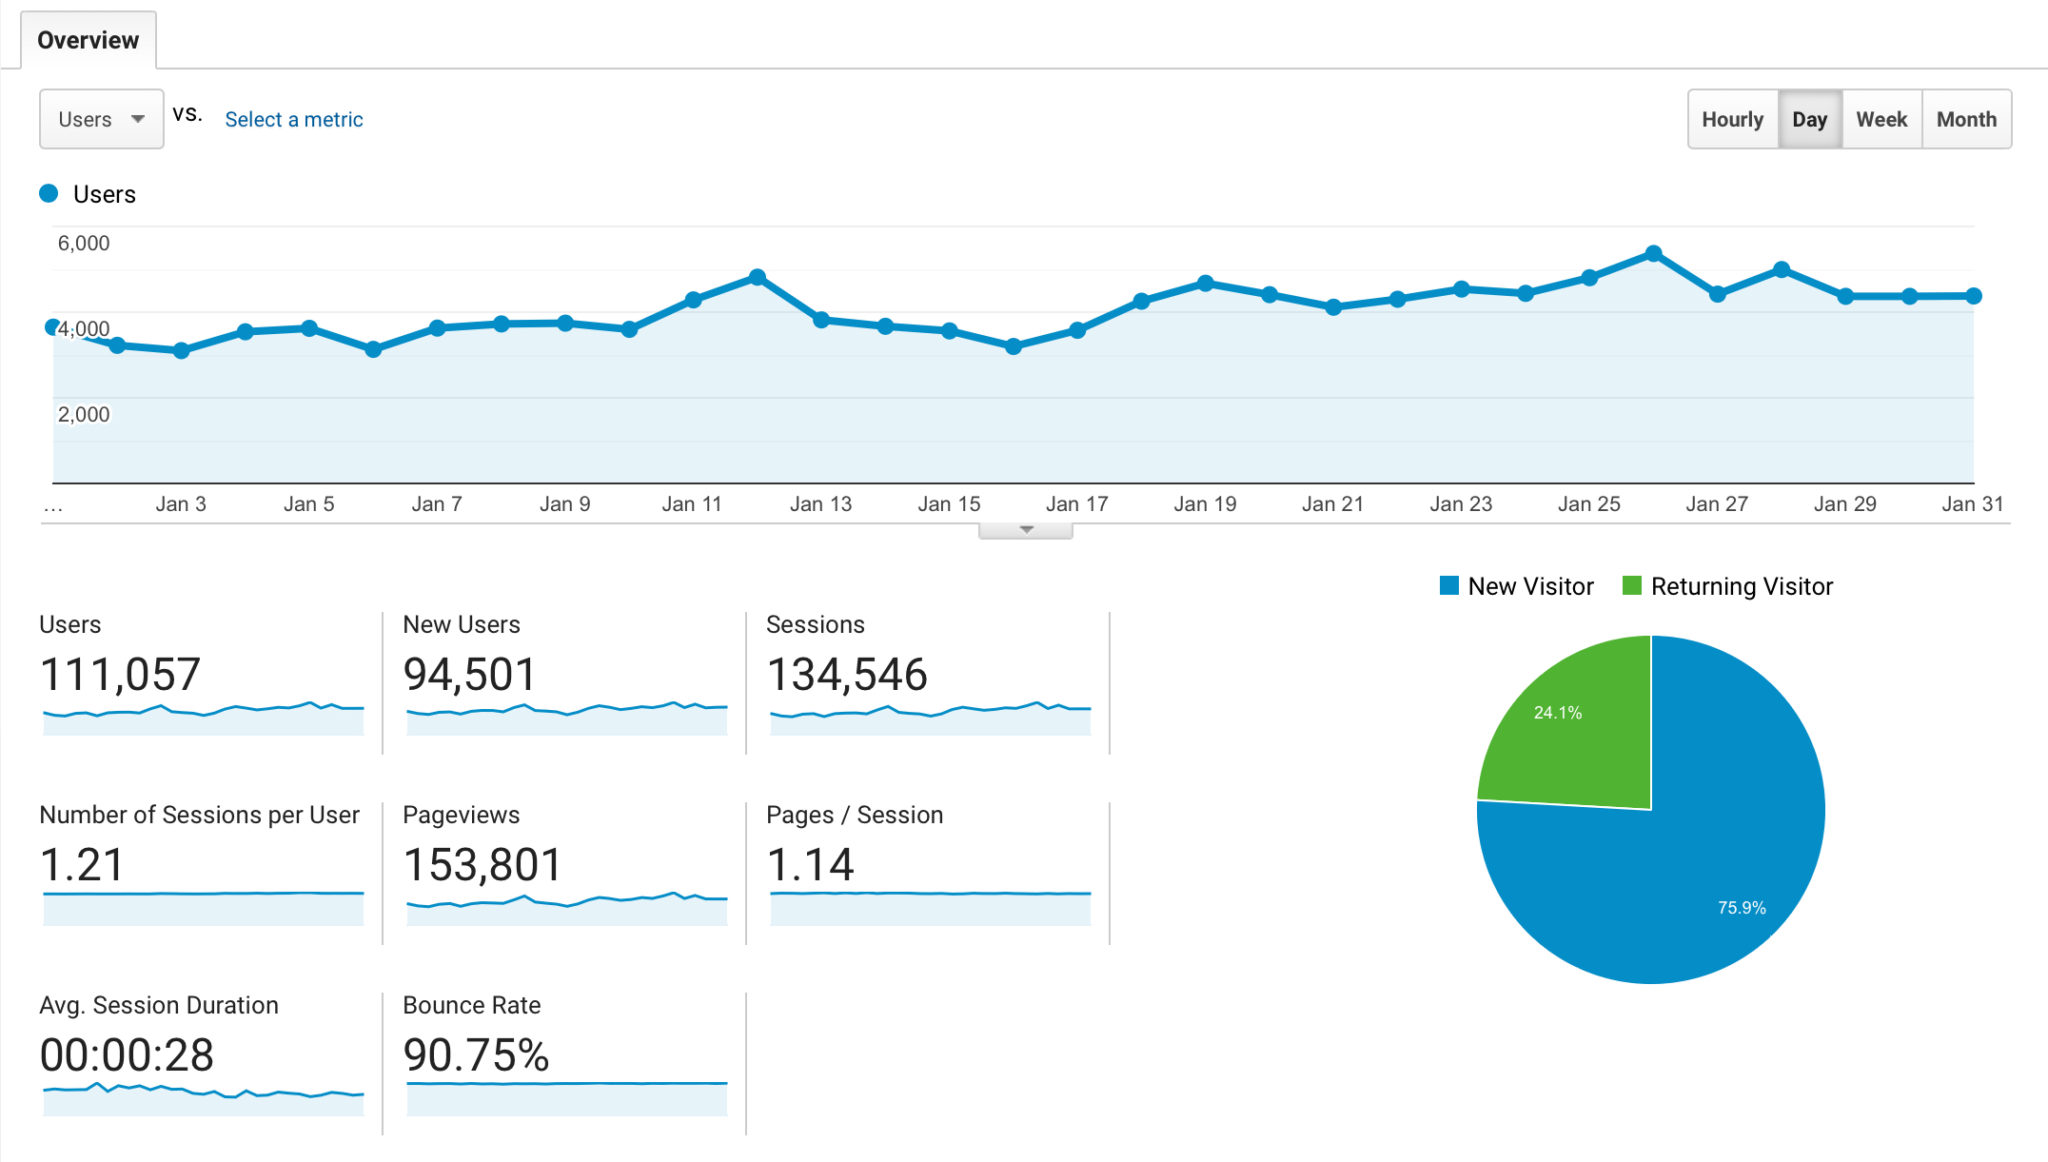Click the last data point on Jan 31

point(1974,296)
